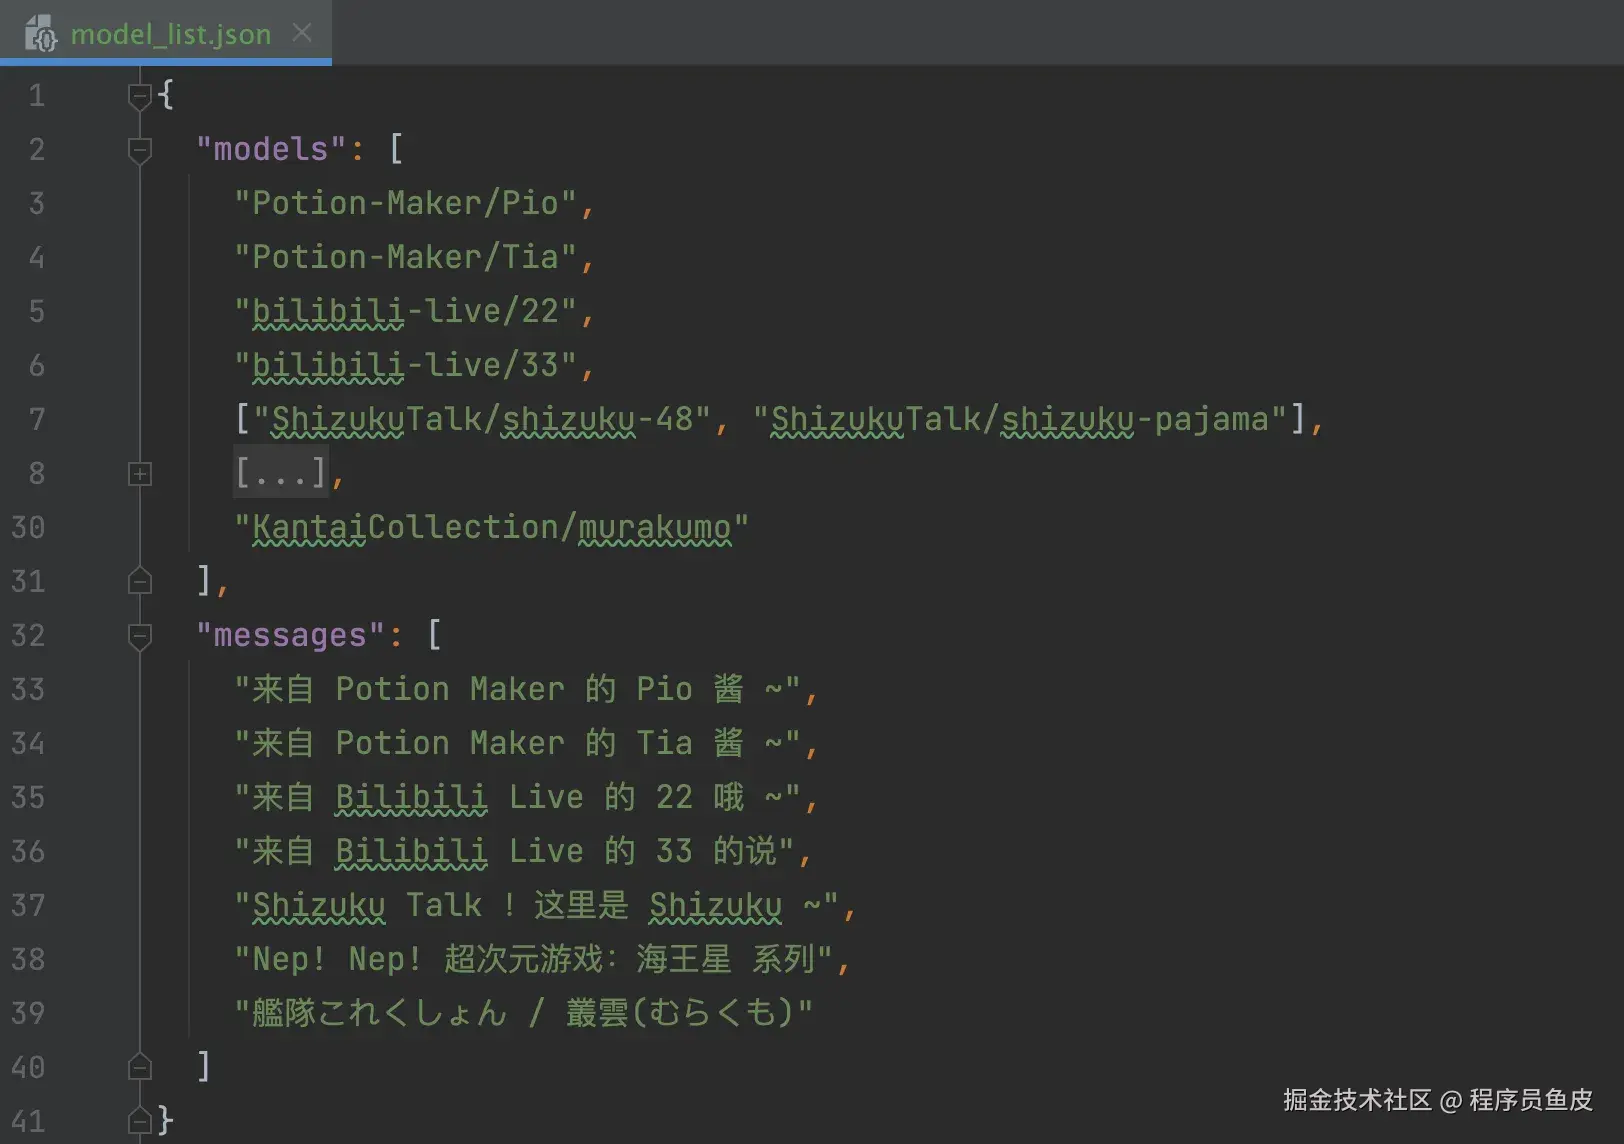Image resolution: width=1624 pixels, height=1144 pixels.
Task: Click the Tia 酱 message string
Action: click(517, 743)
